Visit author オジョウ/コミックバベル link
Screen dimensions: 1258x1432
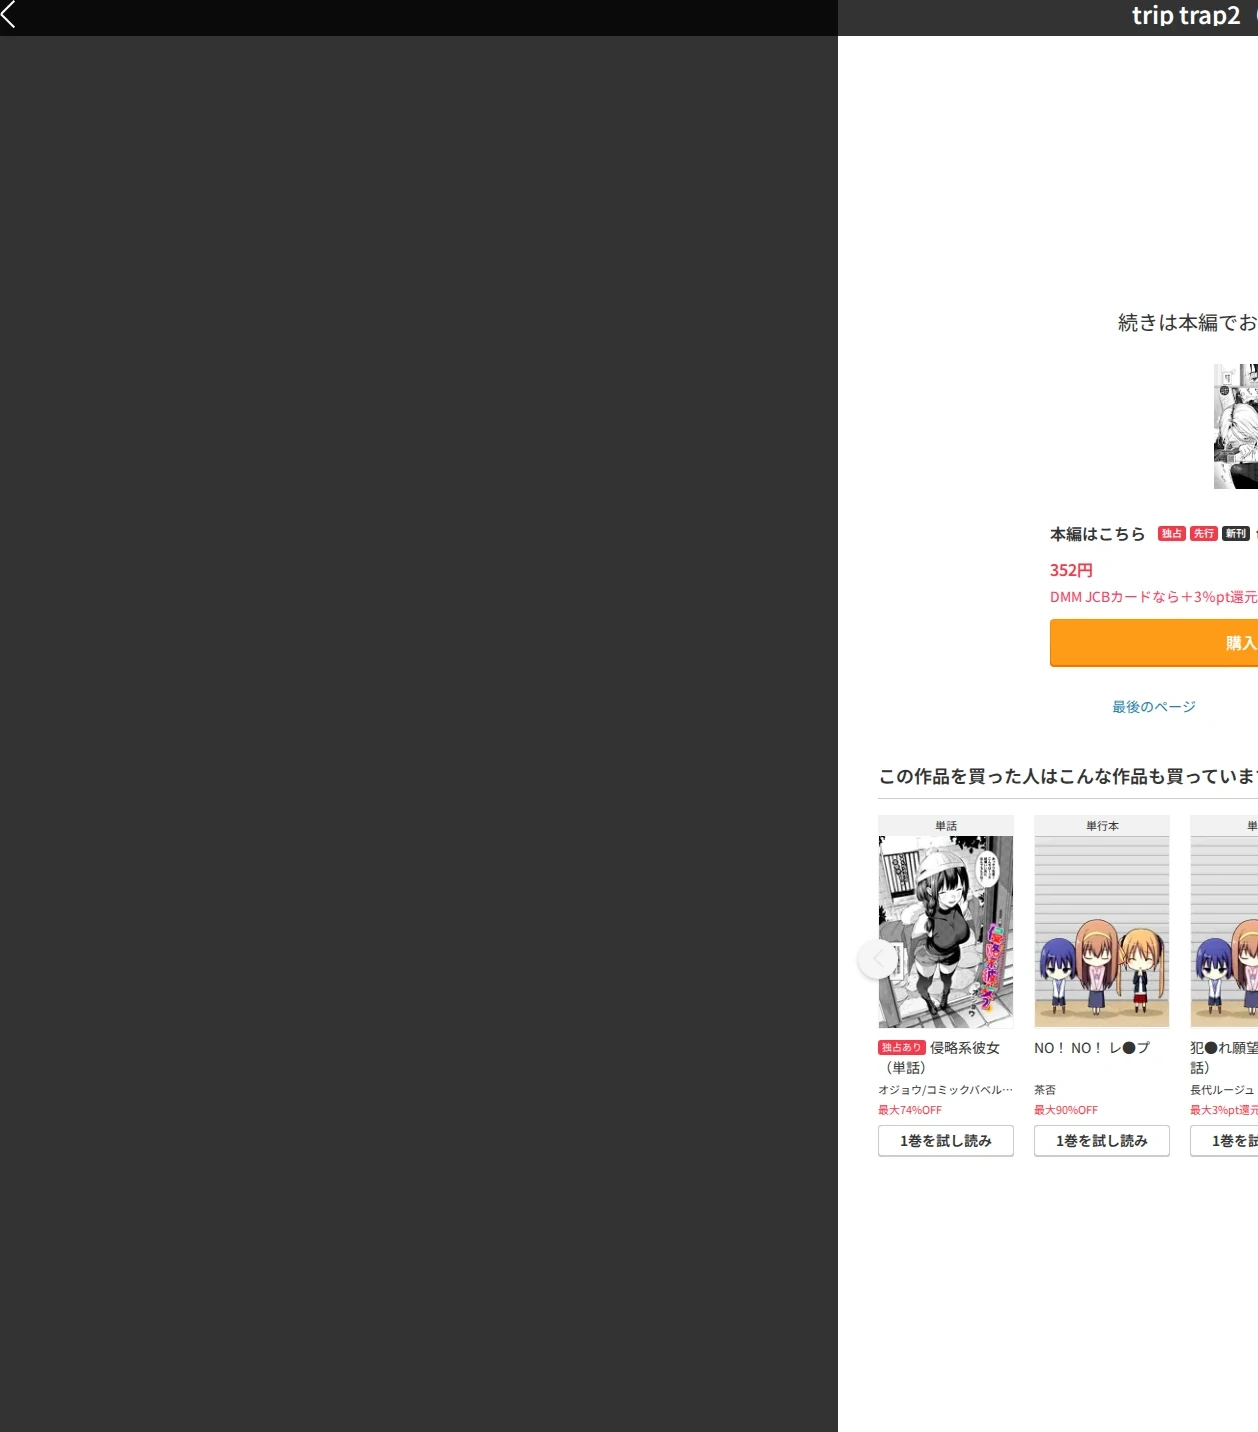tap(945, 1090)
